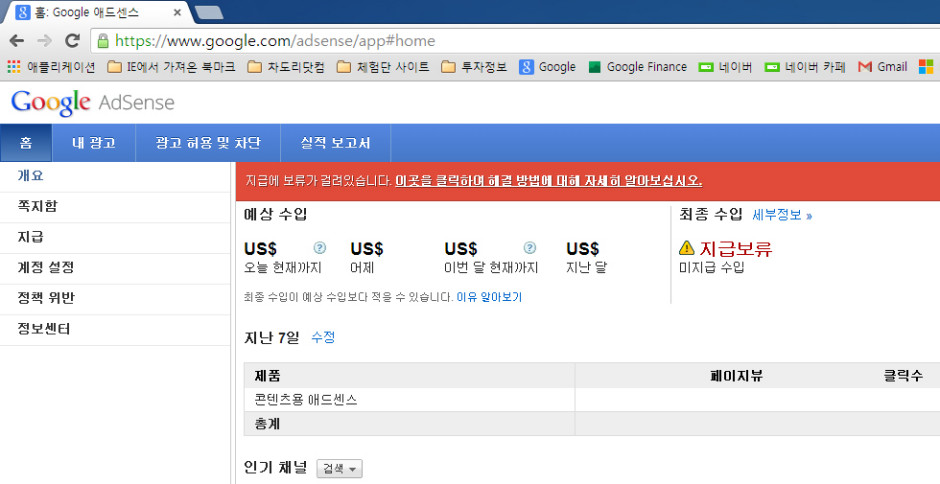Viewport: 940px width, 484px height.
Task: Open '정책 위반' in the left sidebar
Action: [115, 299]
